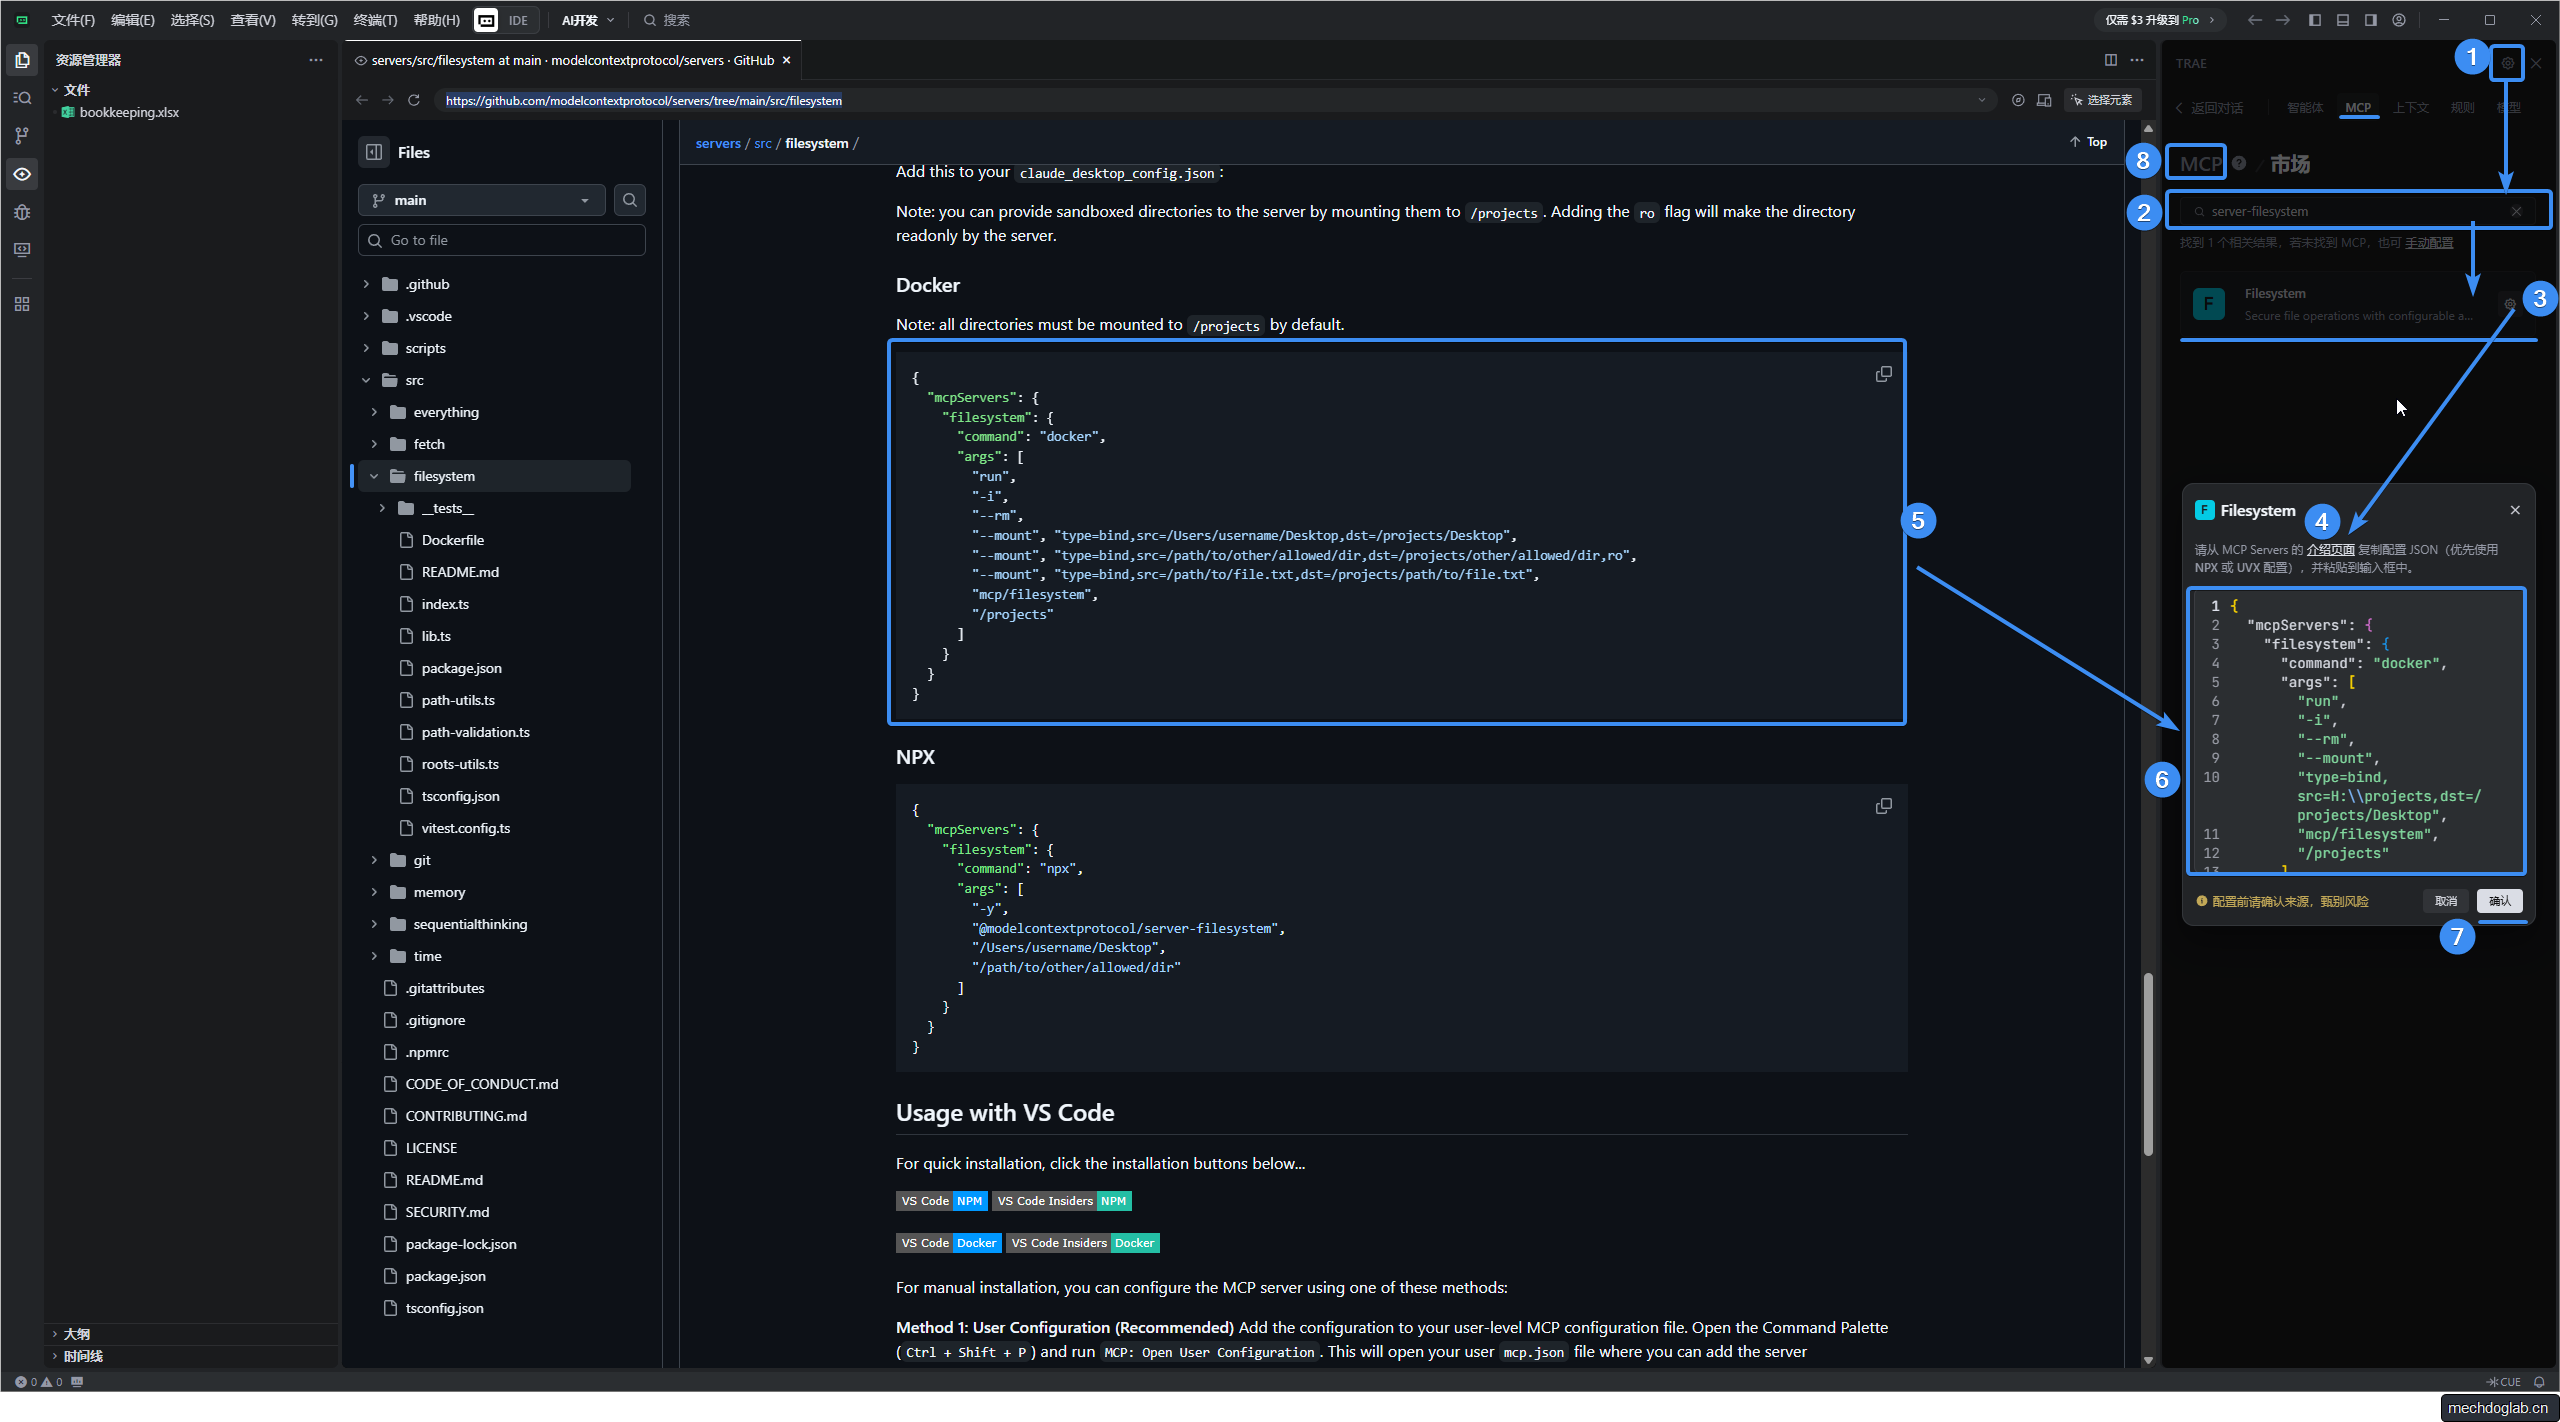Screen dimensions: 2560x1422
Task: Open the TRAE panel settings gear
Action: point(2507,63)
